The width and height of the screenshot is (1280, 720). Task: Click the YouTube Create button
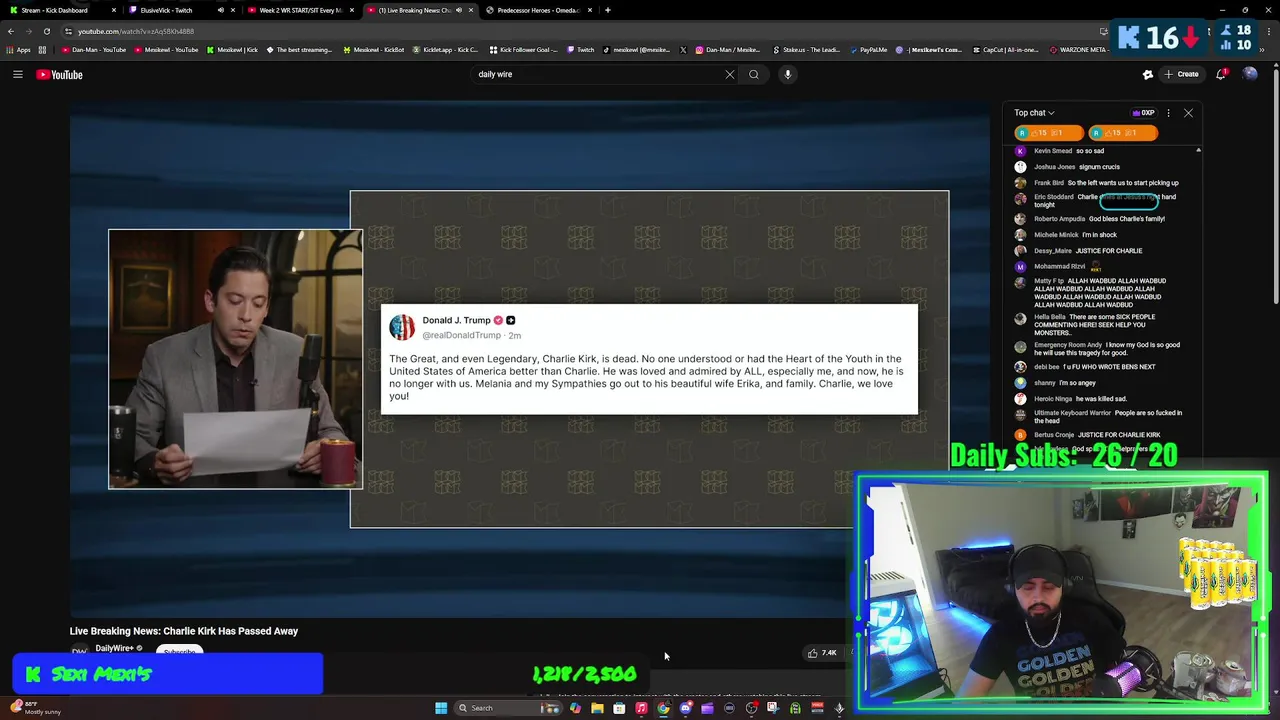point(1182,74)
